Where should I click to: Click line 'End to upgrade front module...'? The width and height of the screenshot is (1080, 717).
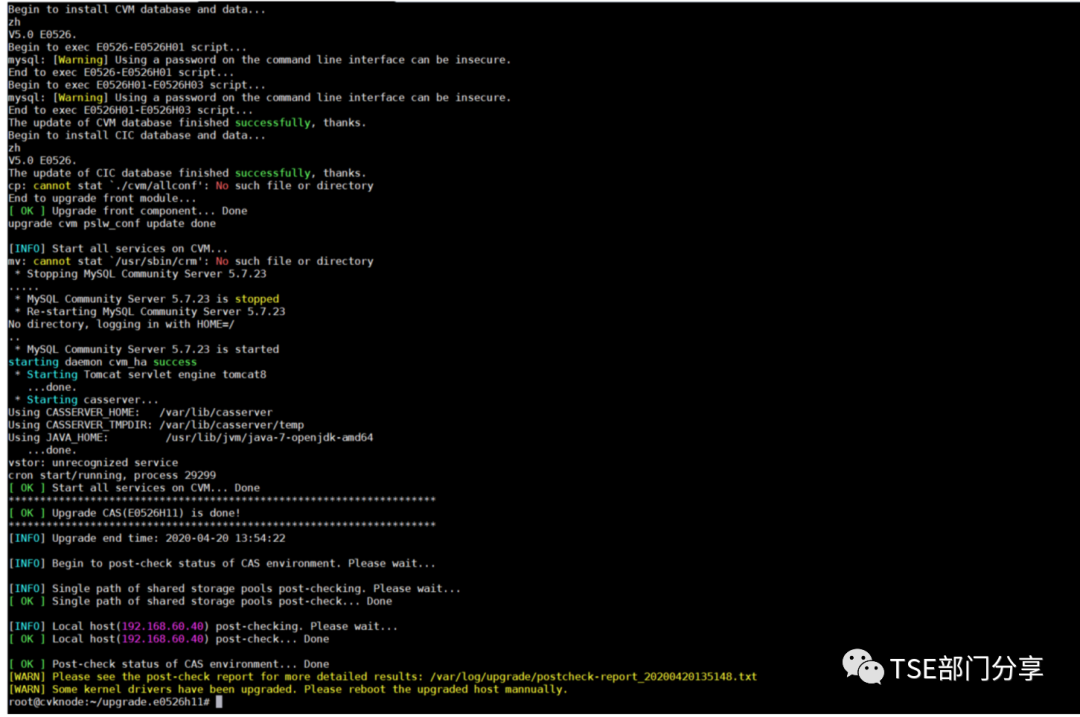(x=102, y=198)
